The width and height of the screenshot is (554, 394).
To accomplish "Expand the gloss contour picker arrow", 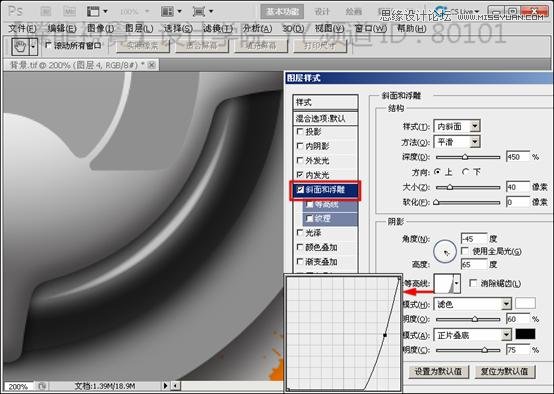I will tap(457, 283).
